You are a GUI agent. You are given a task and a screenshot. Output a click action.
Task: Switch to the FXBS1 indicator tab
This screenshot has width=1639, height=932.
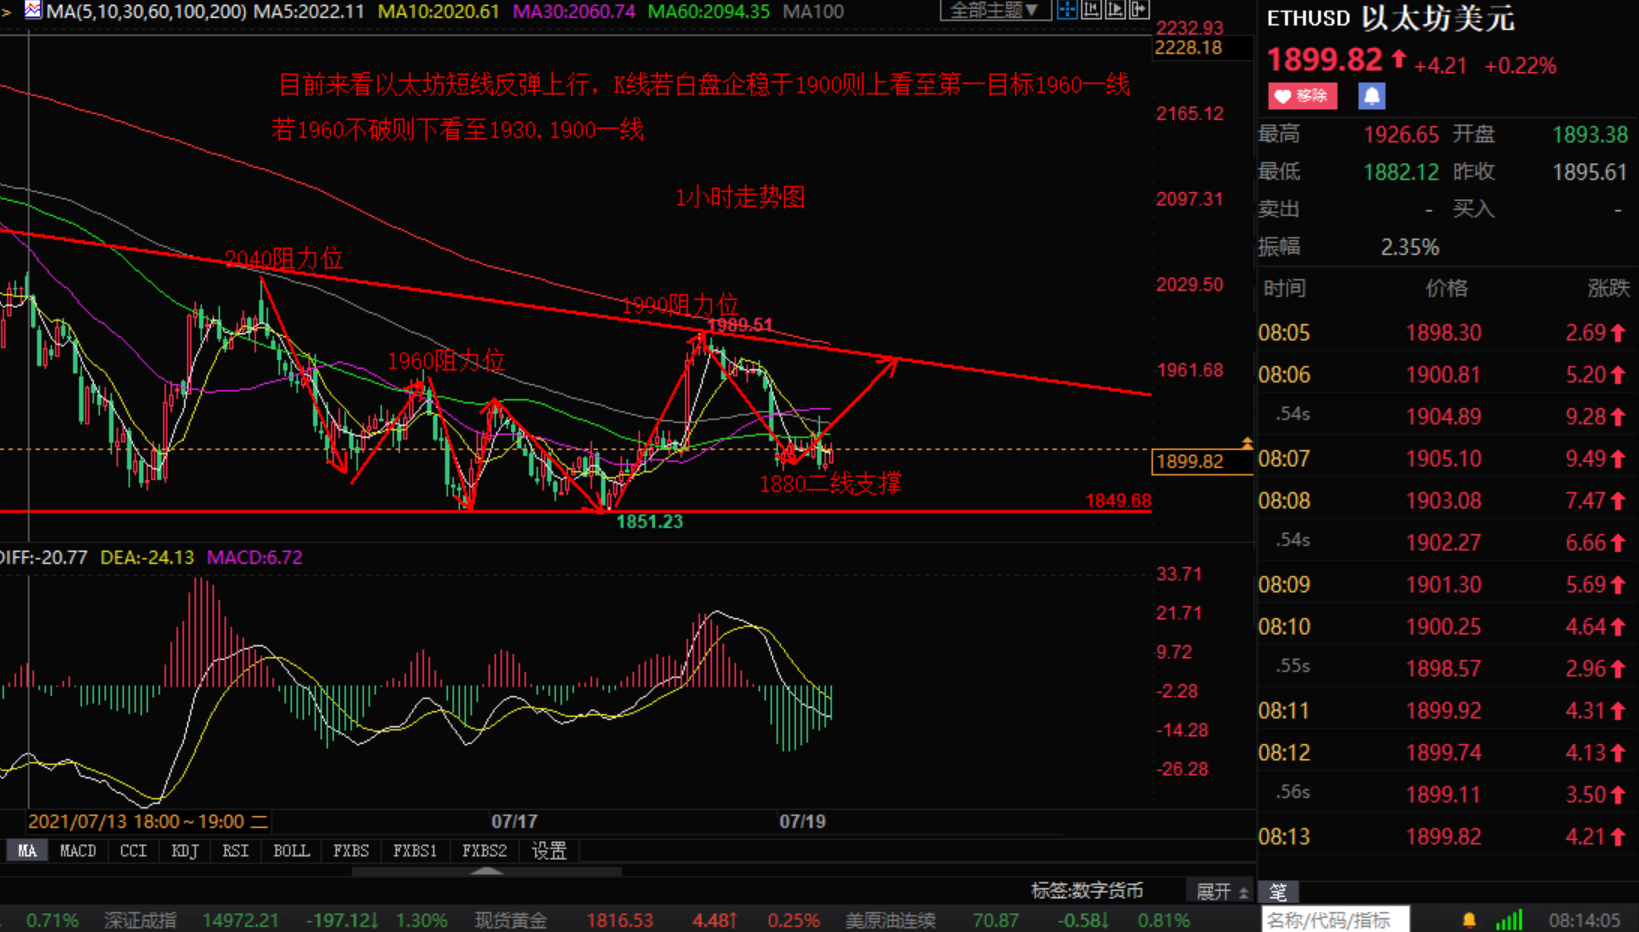point(415,851)
